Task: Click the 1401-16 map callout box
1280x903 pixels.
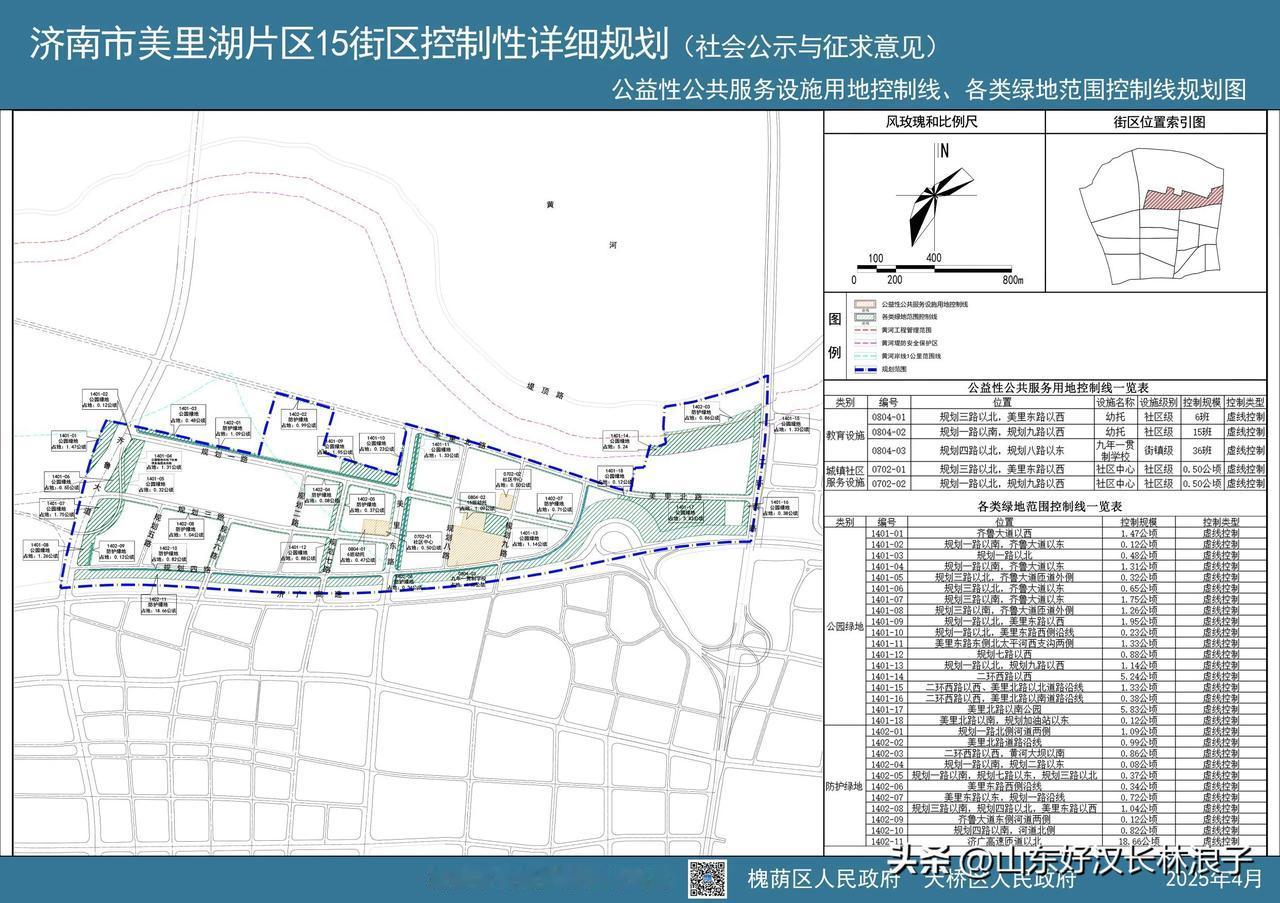Action: pos(780,507)
